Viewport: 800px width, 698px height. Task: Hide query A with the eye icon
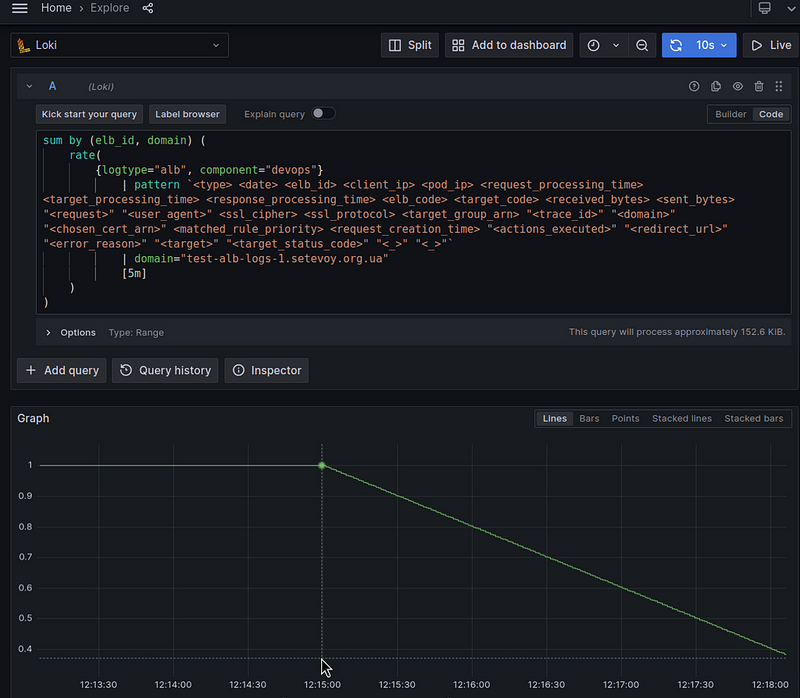738,87
